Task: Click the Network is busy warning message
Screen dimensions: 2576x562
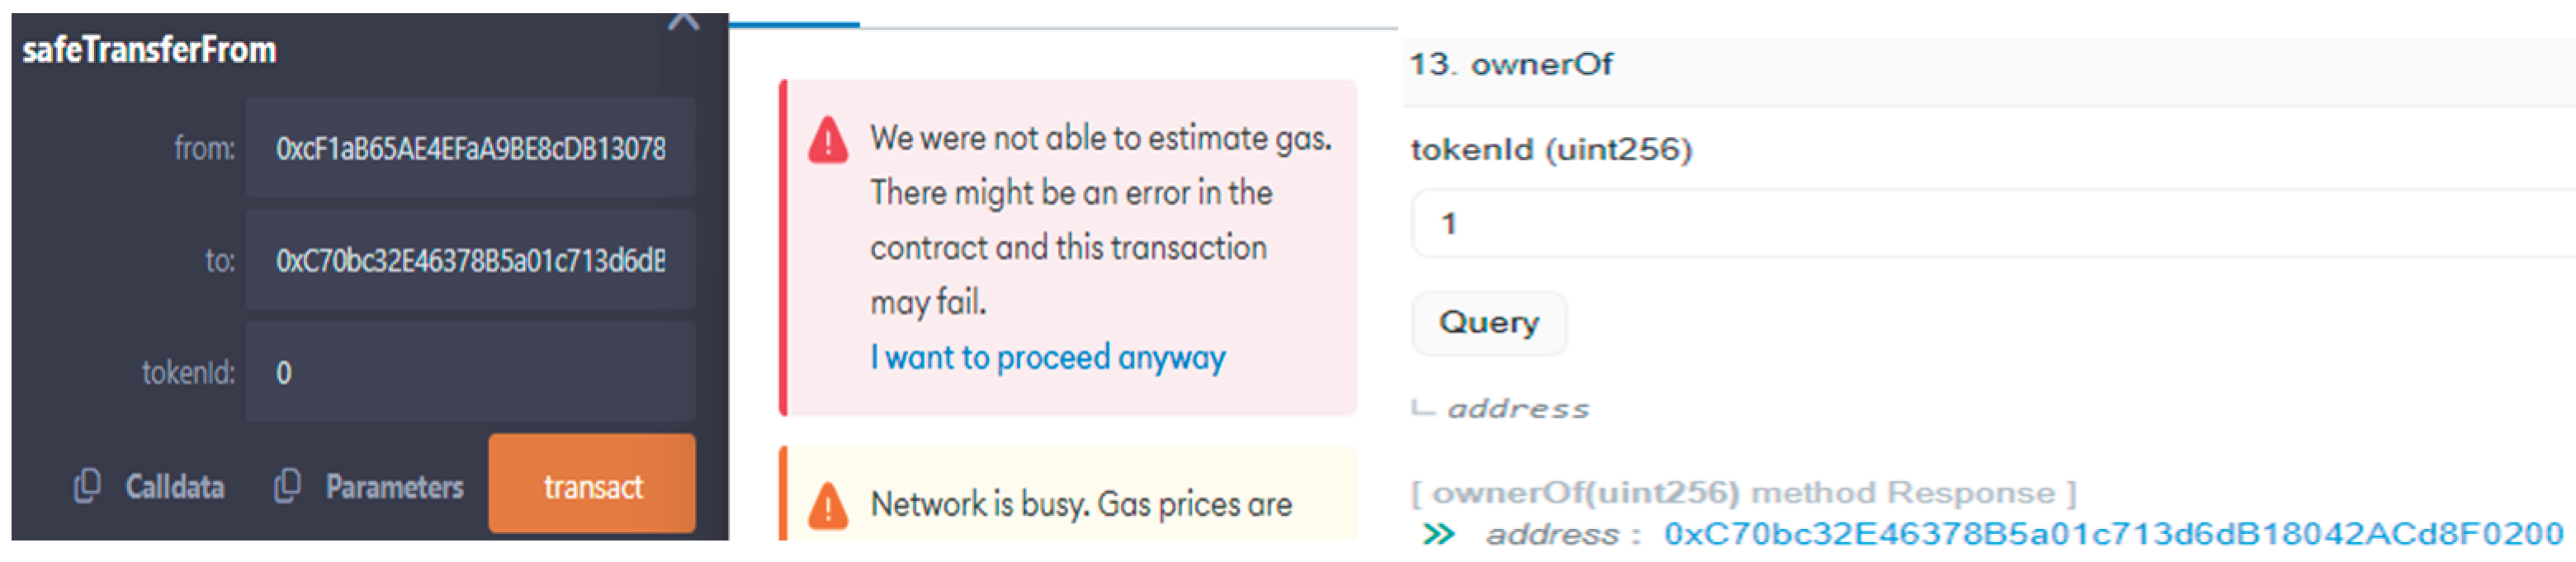Action: point(1080,504)
